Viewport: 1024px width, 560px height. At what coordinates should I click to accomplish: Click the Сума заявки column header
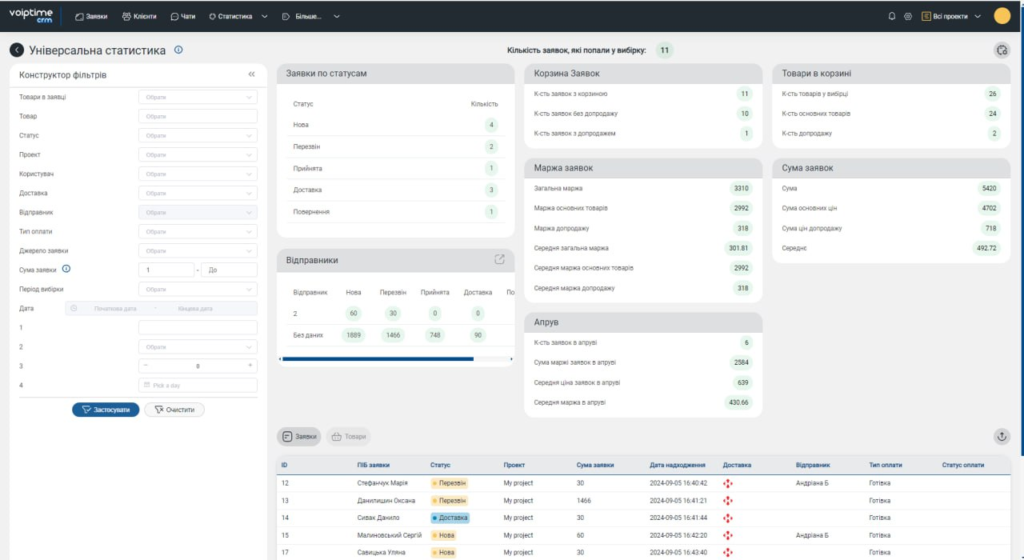pos(595,465)
